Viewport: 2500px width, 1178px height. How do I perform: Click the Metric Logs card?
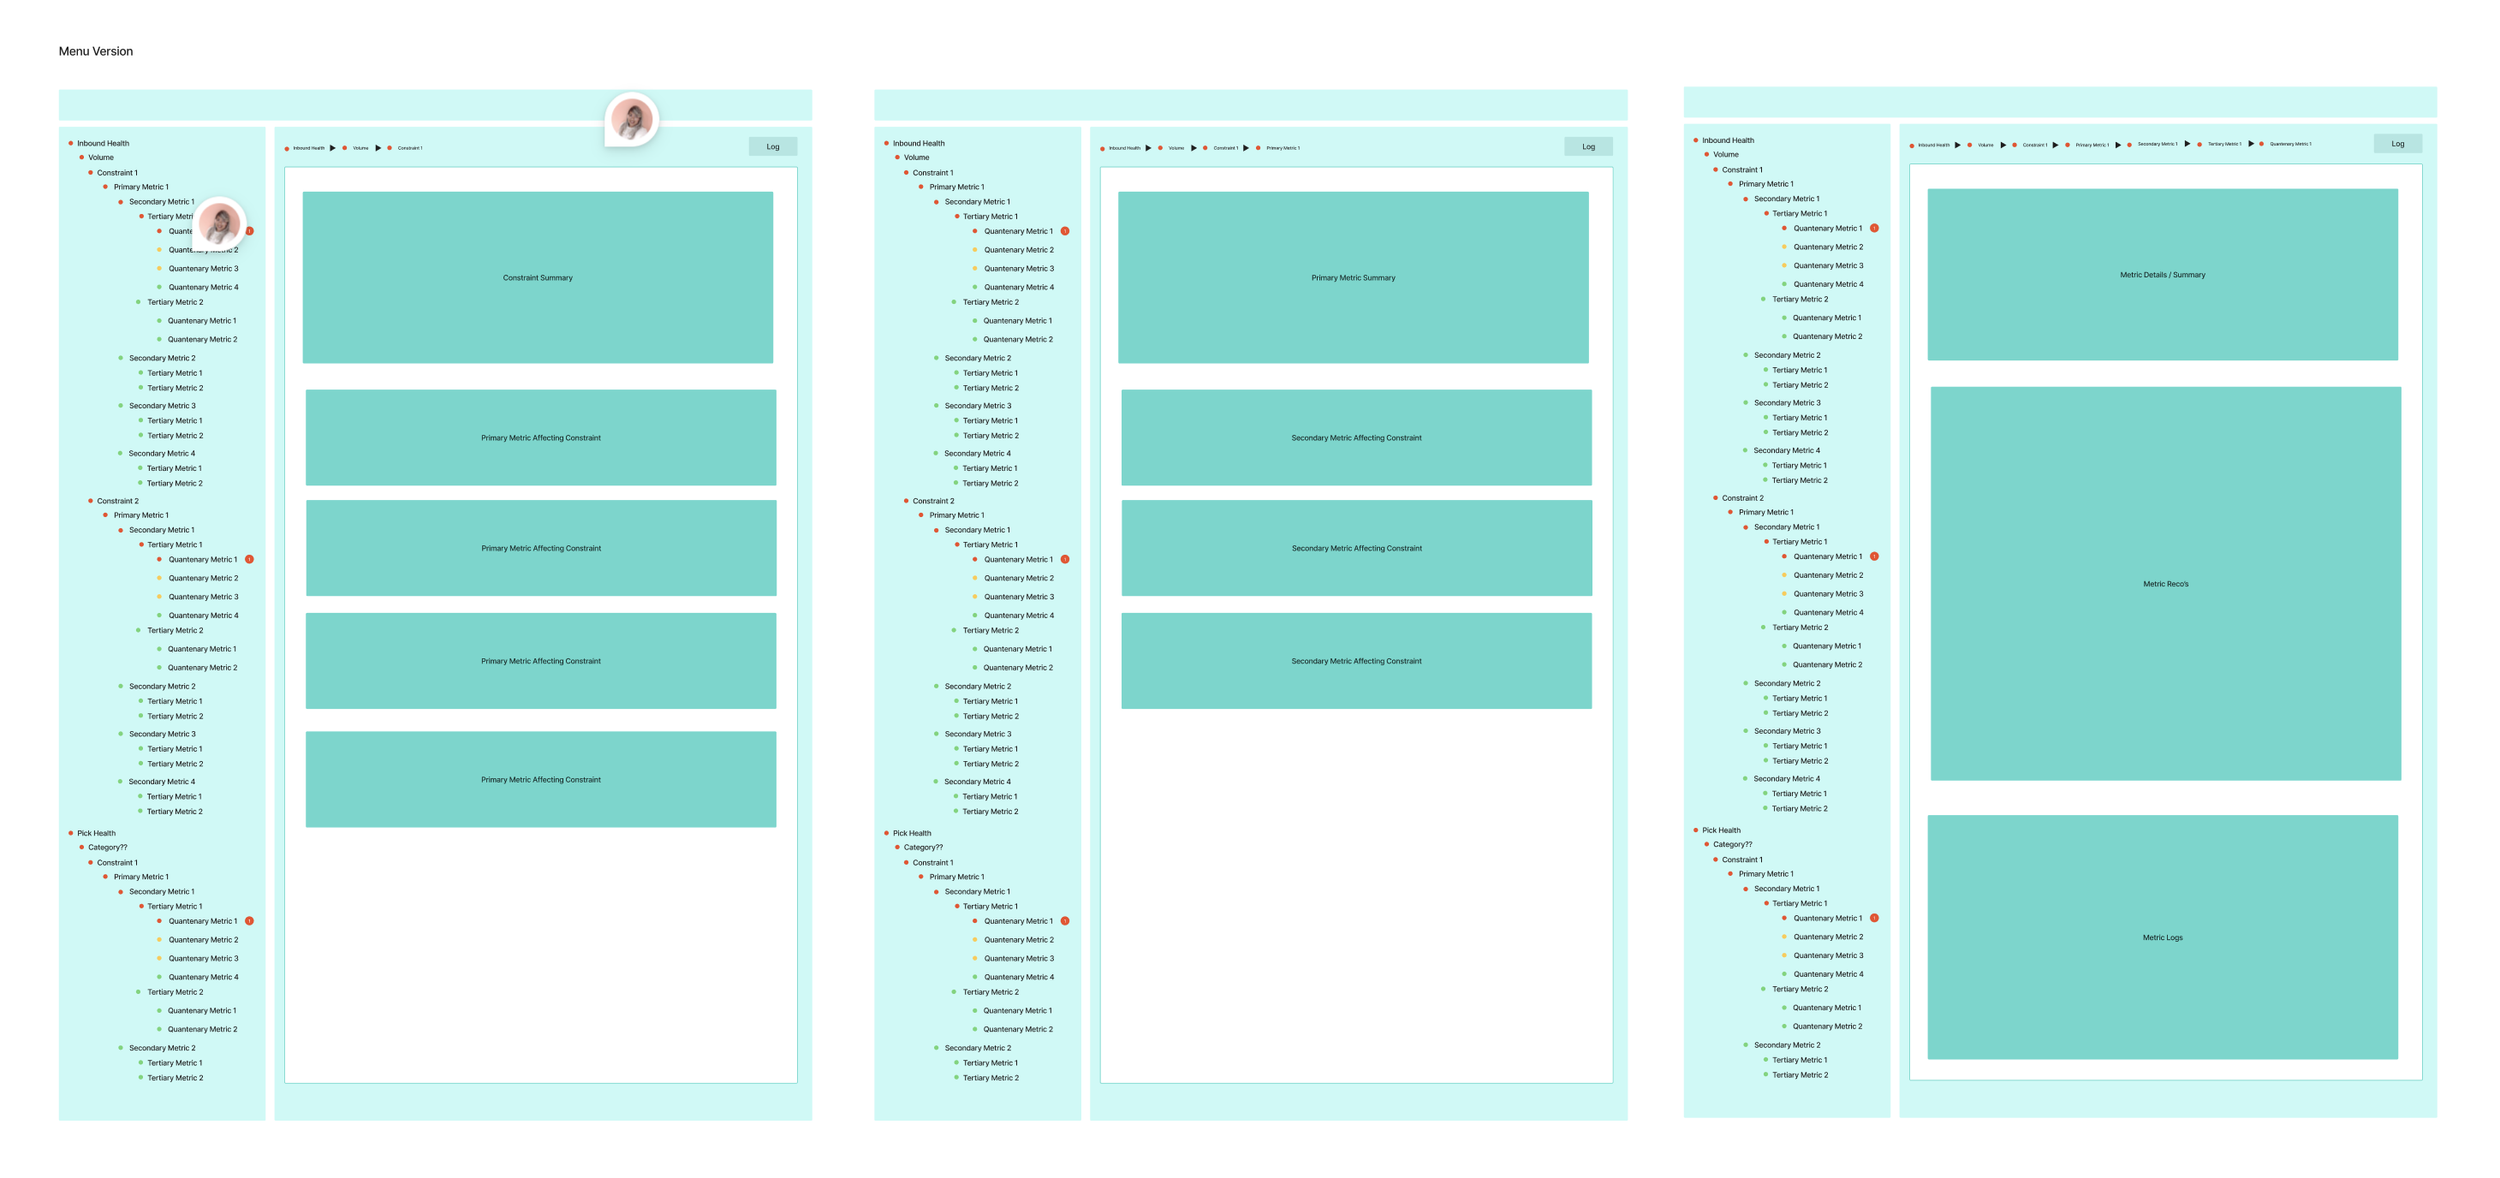pyautogui.click(x=2162, y=937)
